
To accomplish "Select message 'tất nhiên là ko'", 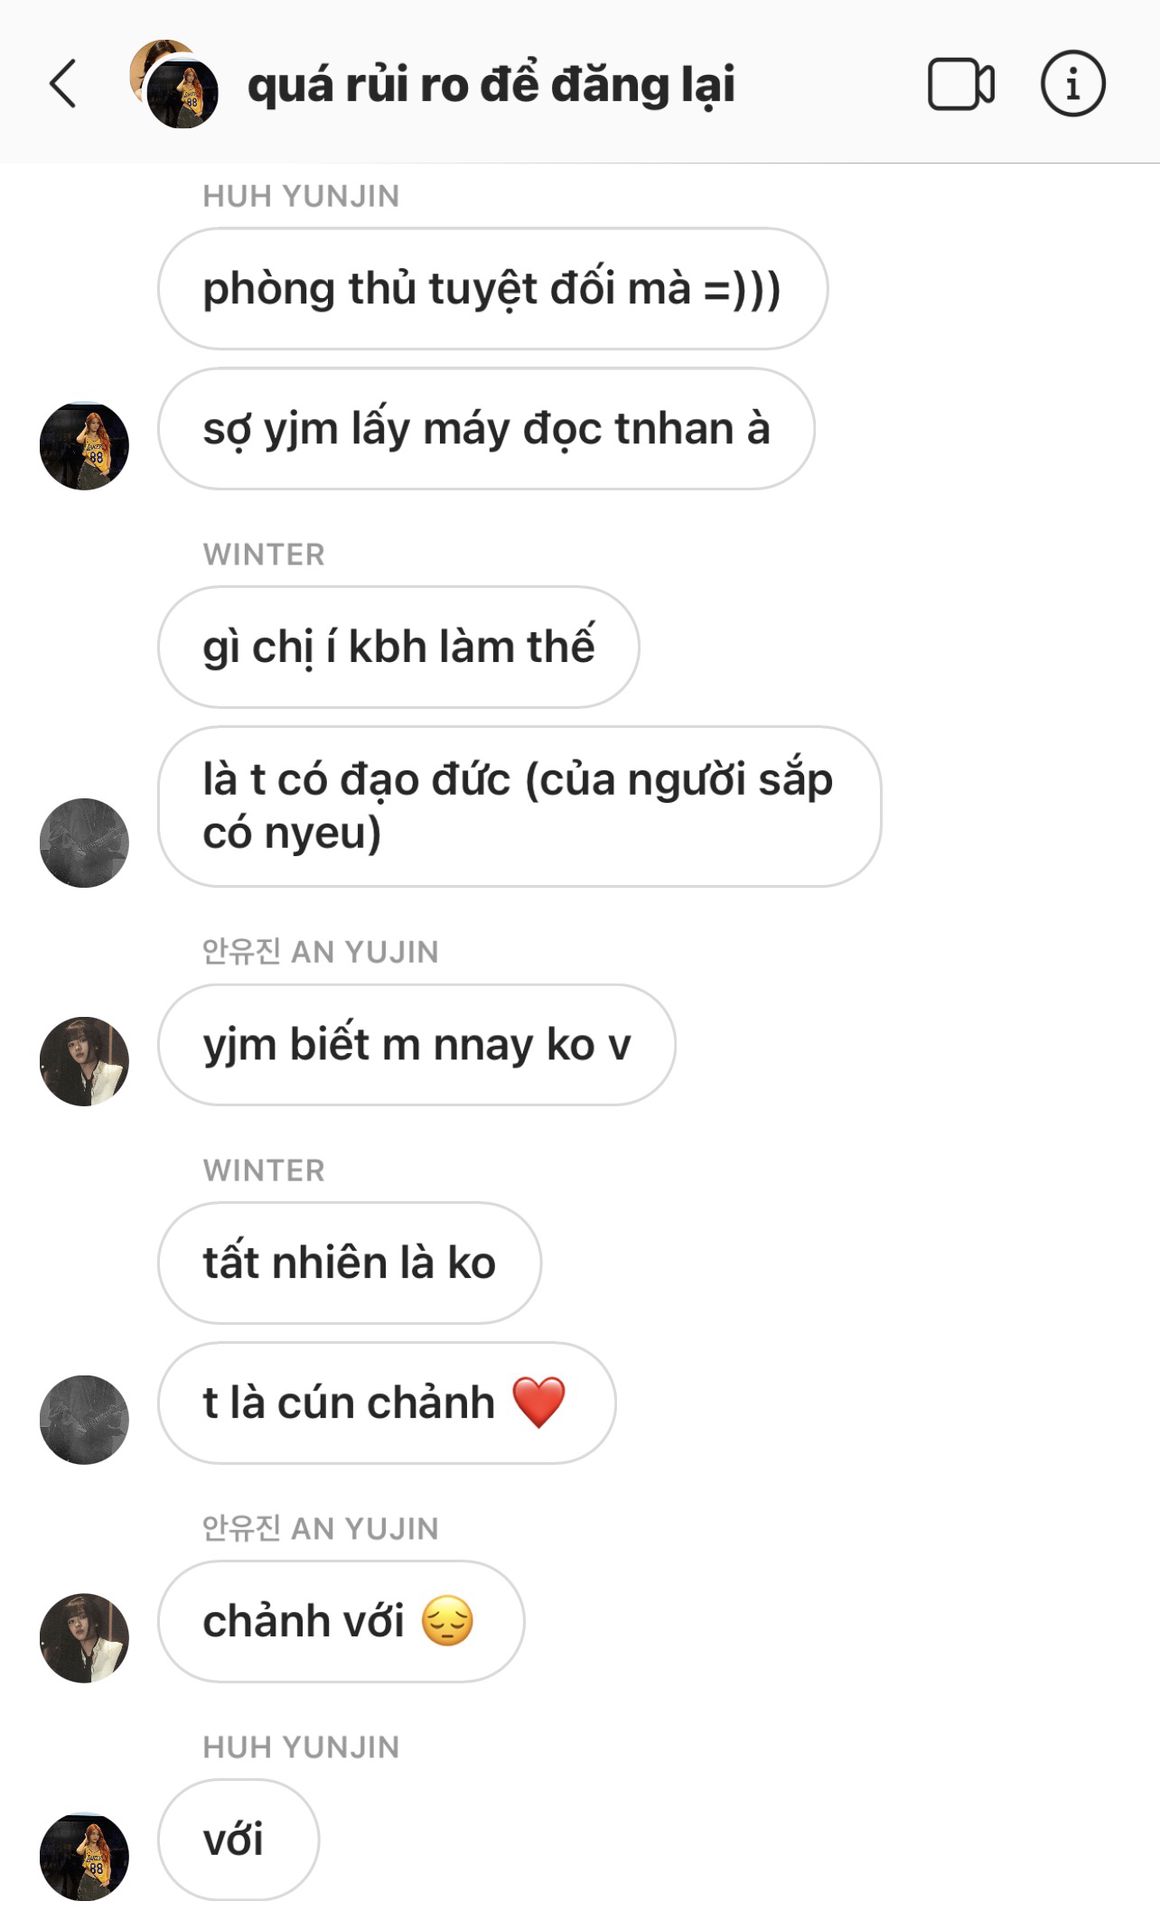I will tap(349, 1263).
